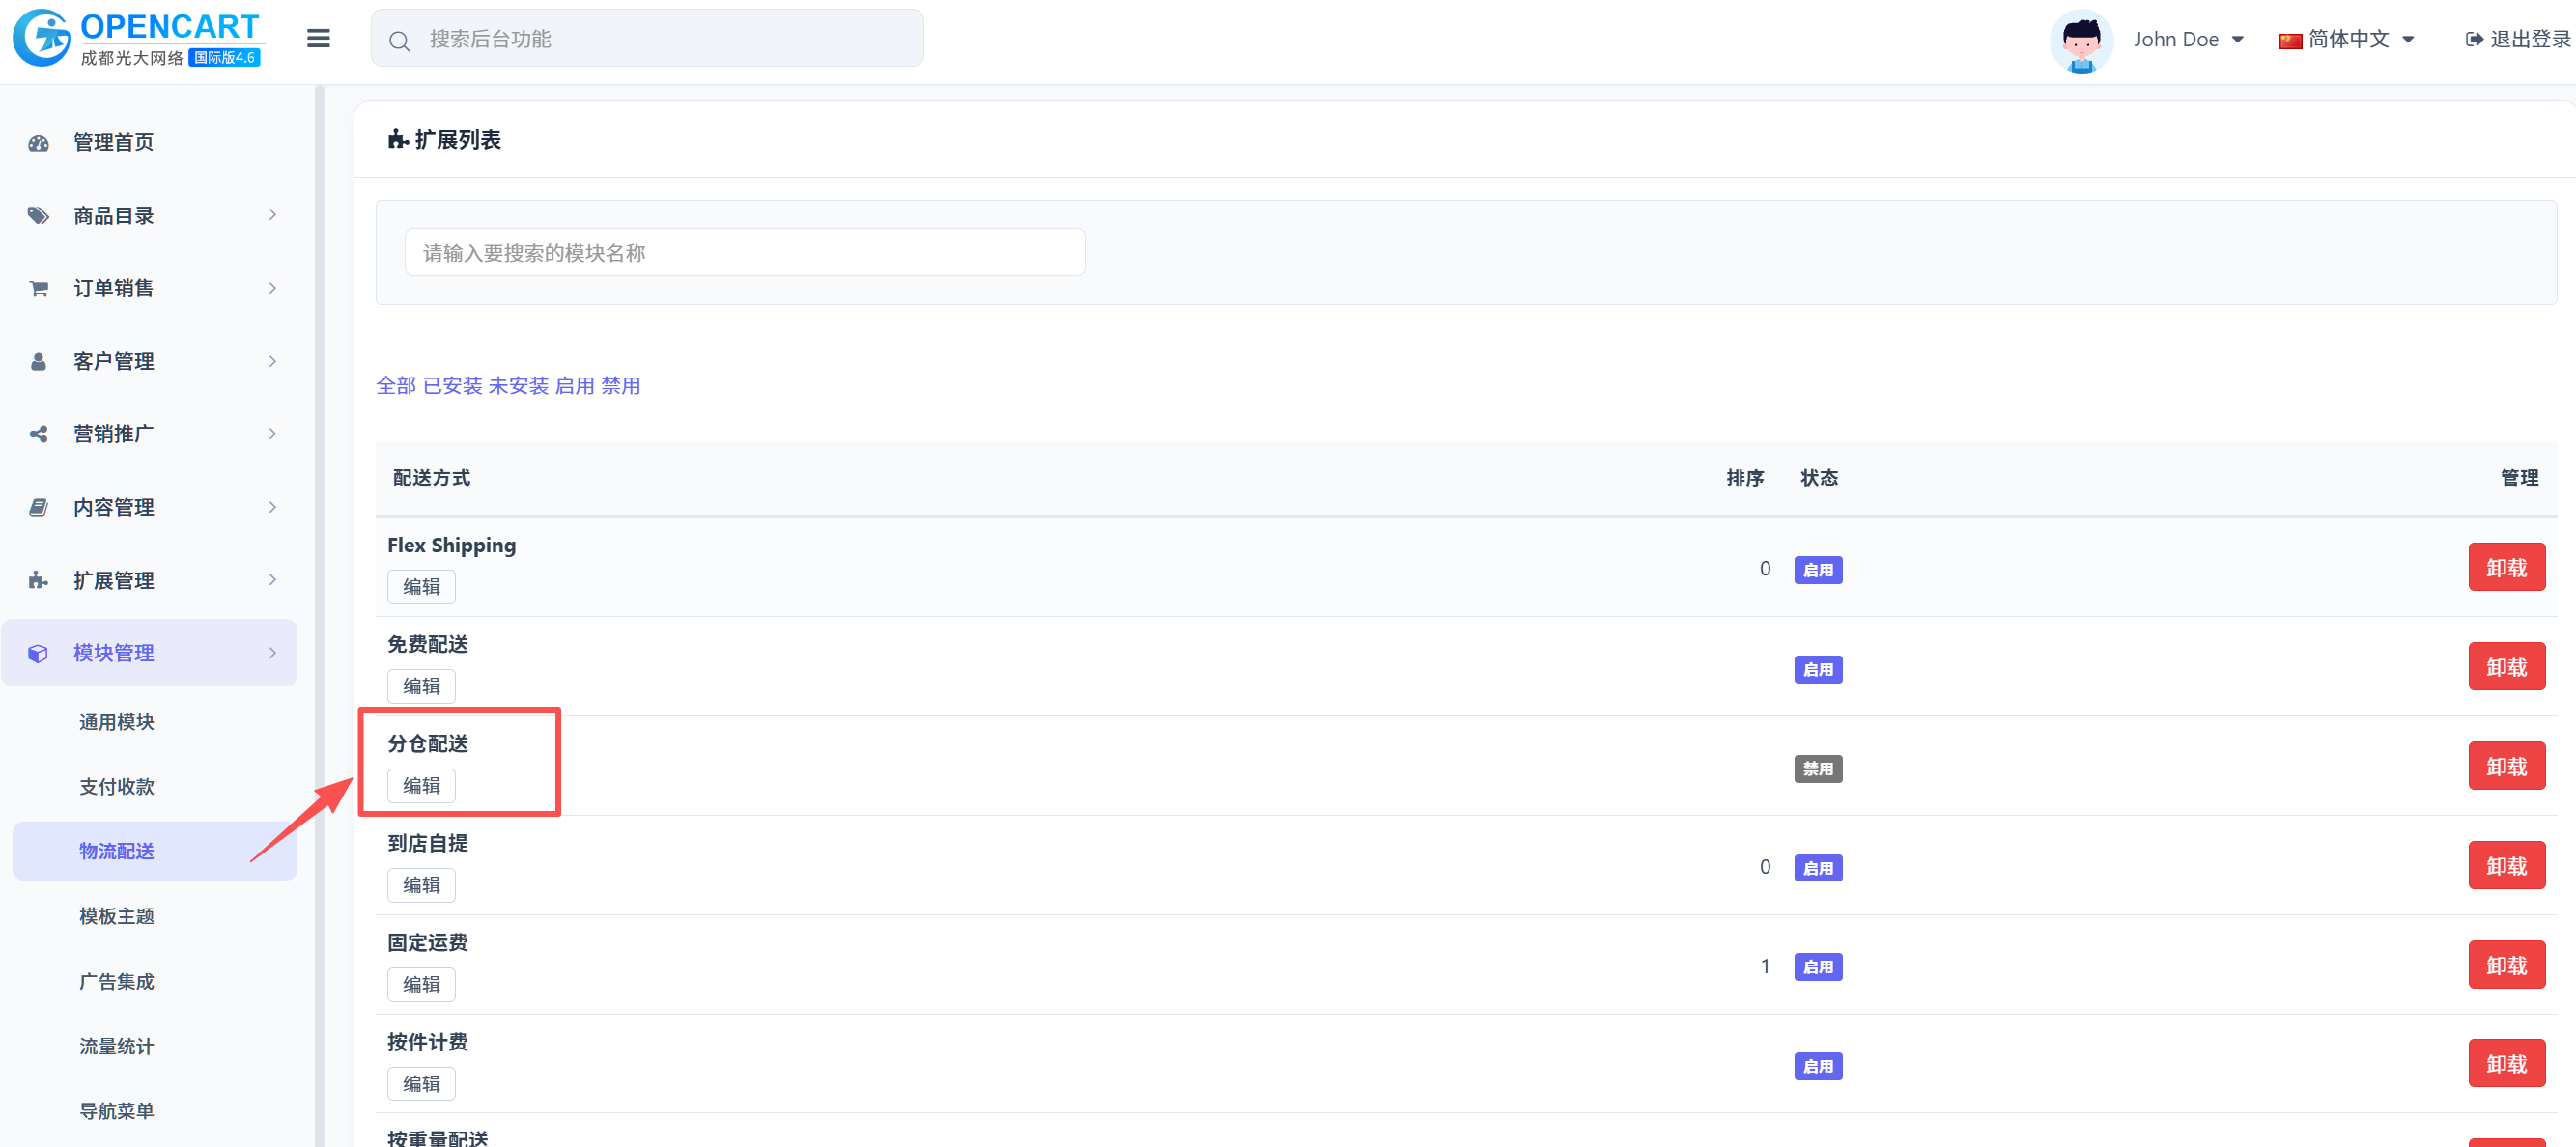Screen dimensions: 2576x1147
Task: Edit the 分仓配送 shipping method
Action: click(421, 786)
